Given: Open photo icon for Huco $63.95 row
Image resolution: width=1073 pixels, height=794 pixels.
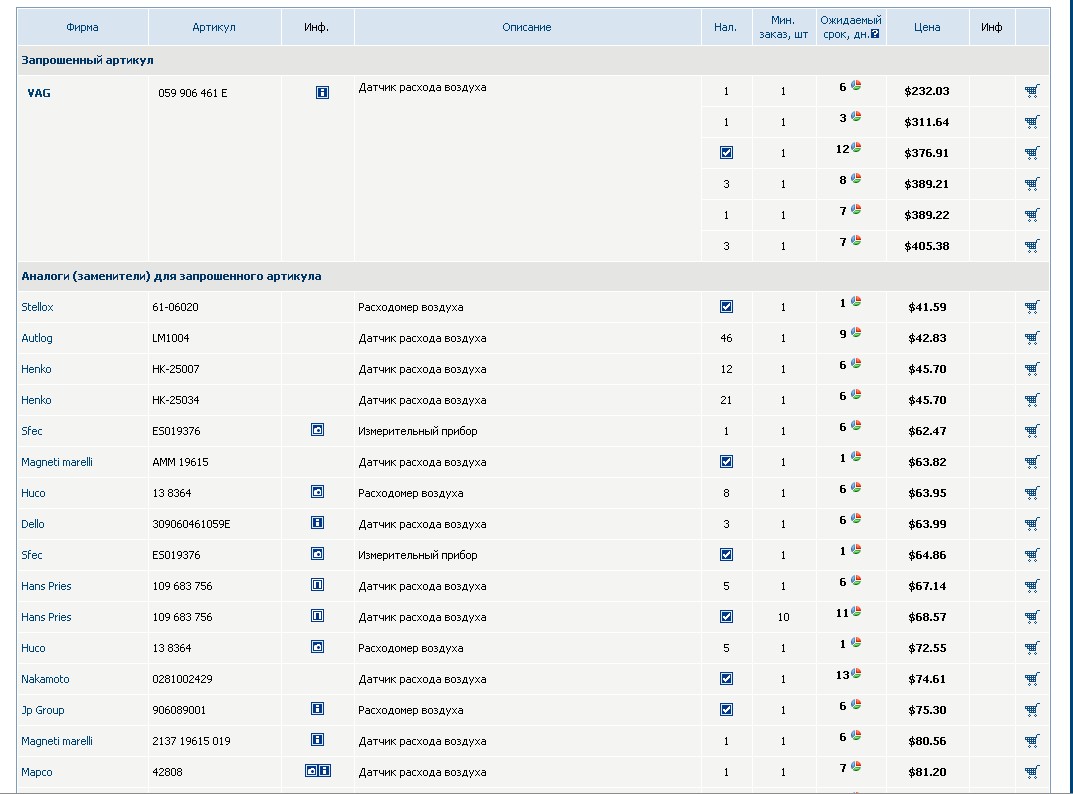Looking at the screenshot, I should 318,492.
